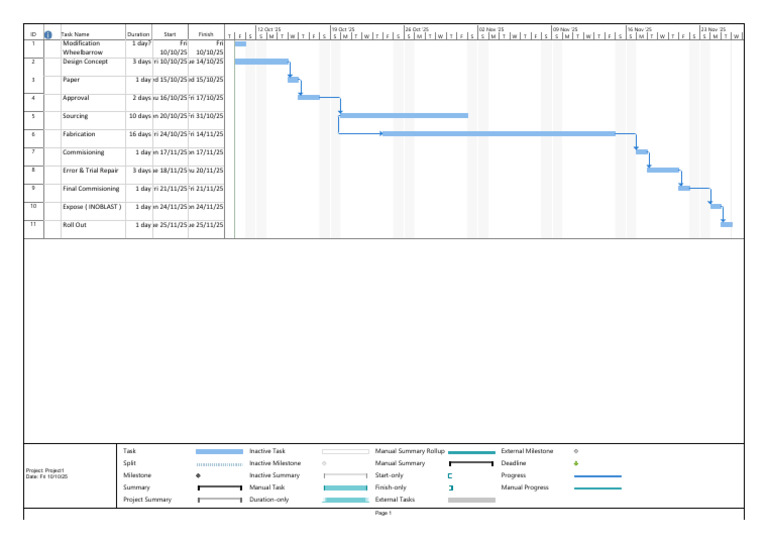Select the Duration column header
Viewport: 768px width, 543px height.
(x=138, y=34)
